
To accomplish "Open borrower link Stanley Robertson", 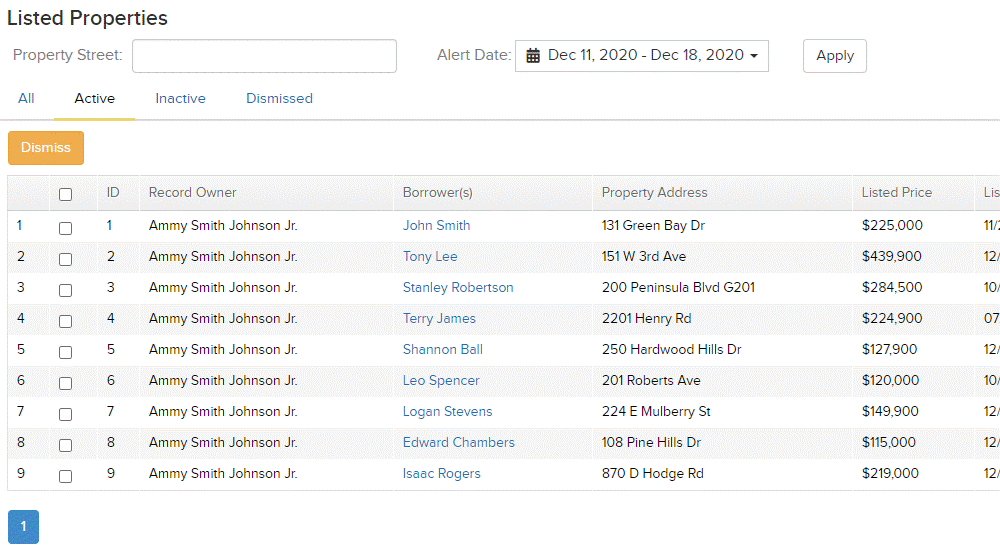I will (458, 288).
